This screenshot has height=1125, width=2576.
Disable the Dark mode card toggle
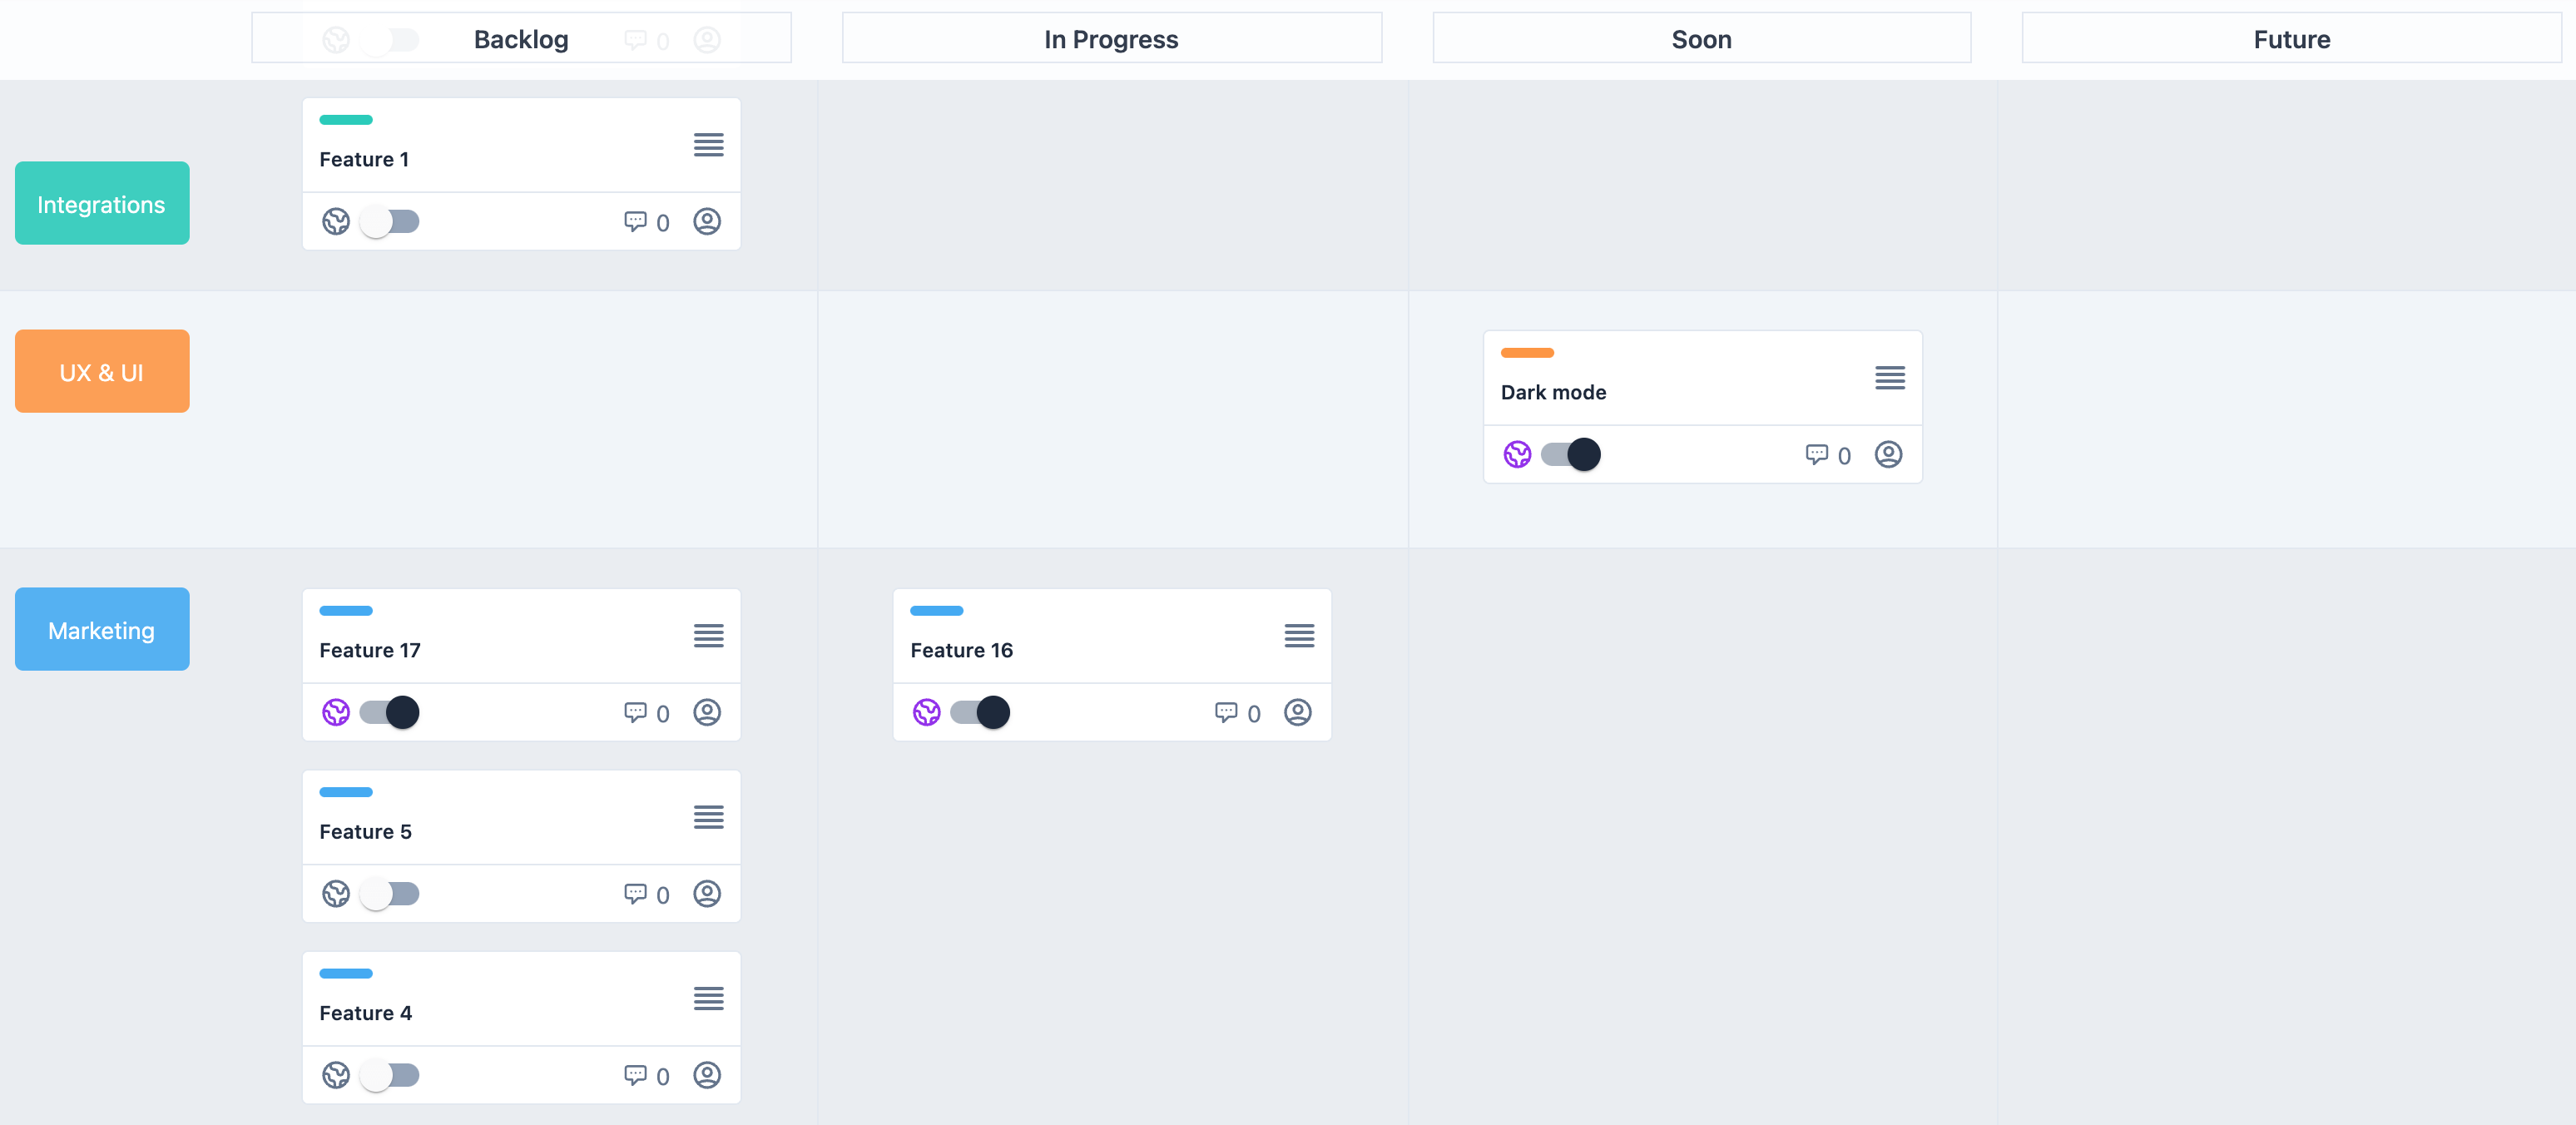[x=1571, y=455]
